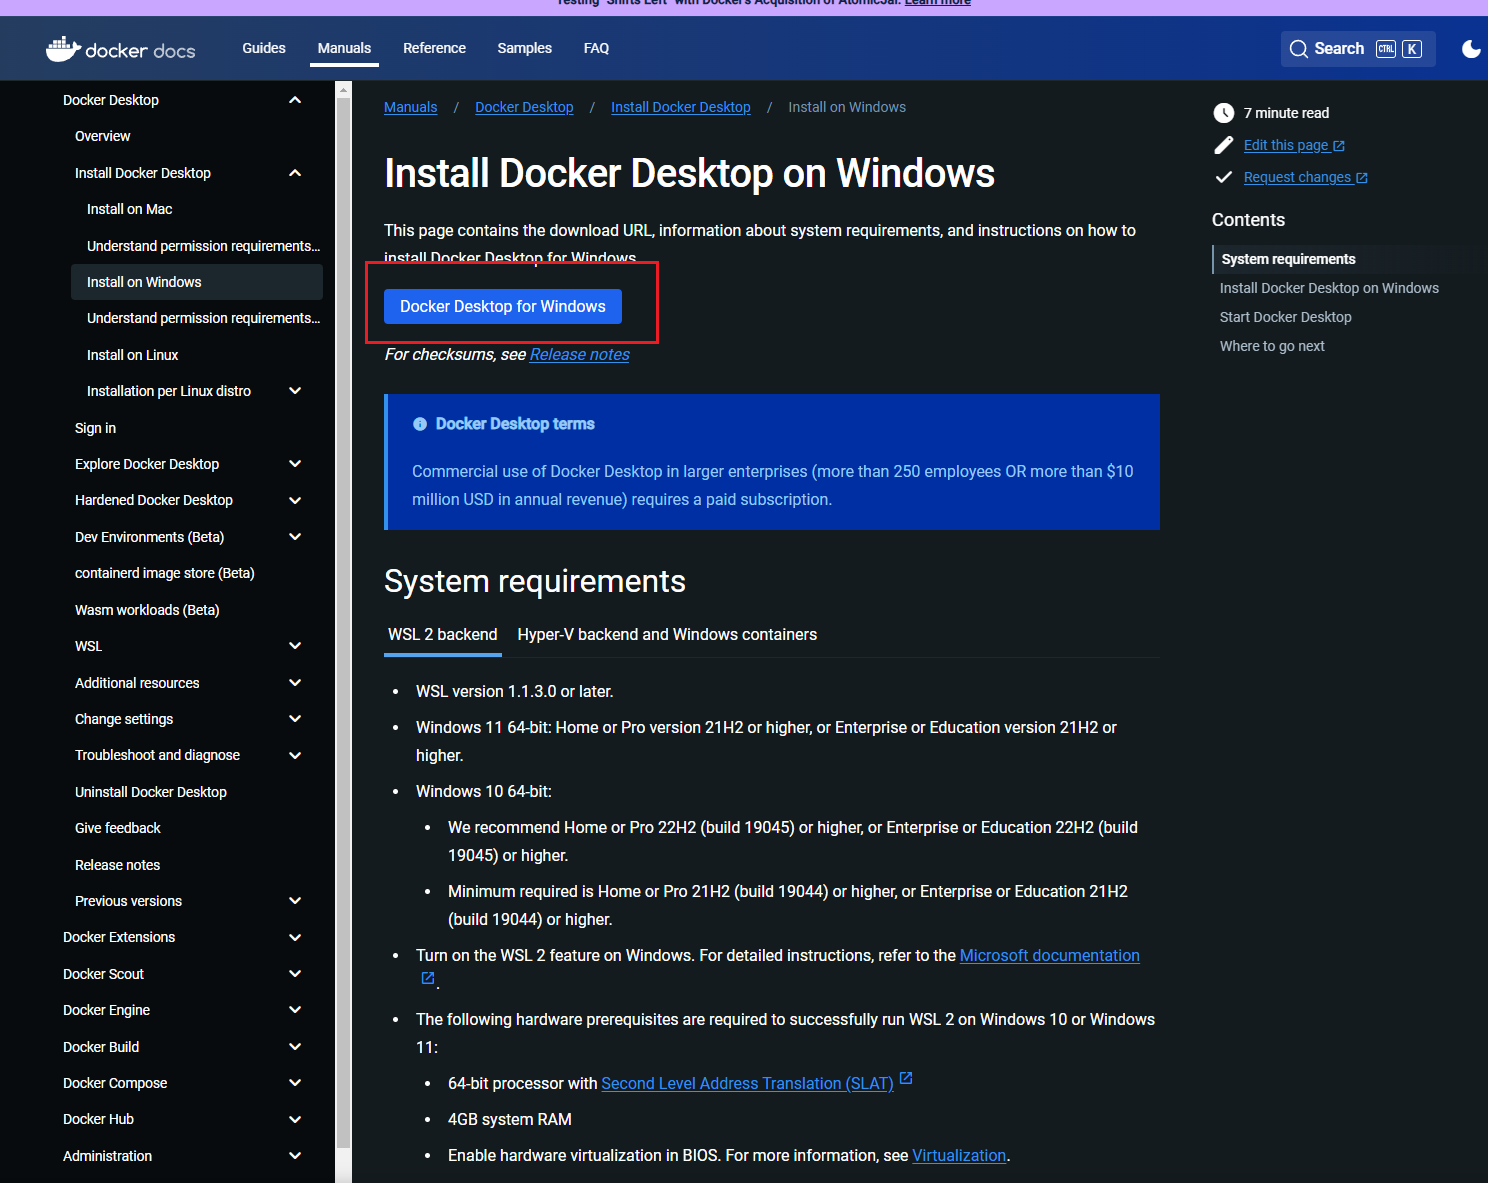The image size is (1488, 1186).
Task: Click info icon in Docker Desktop terms
Action: click(x=420, y=424)
